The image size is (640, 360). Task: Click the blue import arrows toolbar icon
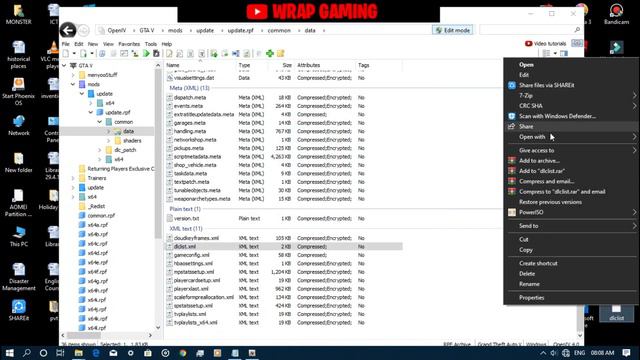[x=236, y=53]
